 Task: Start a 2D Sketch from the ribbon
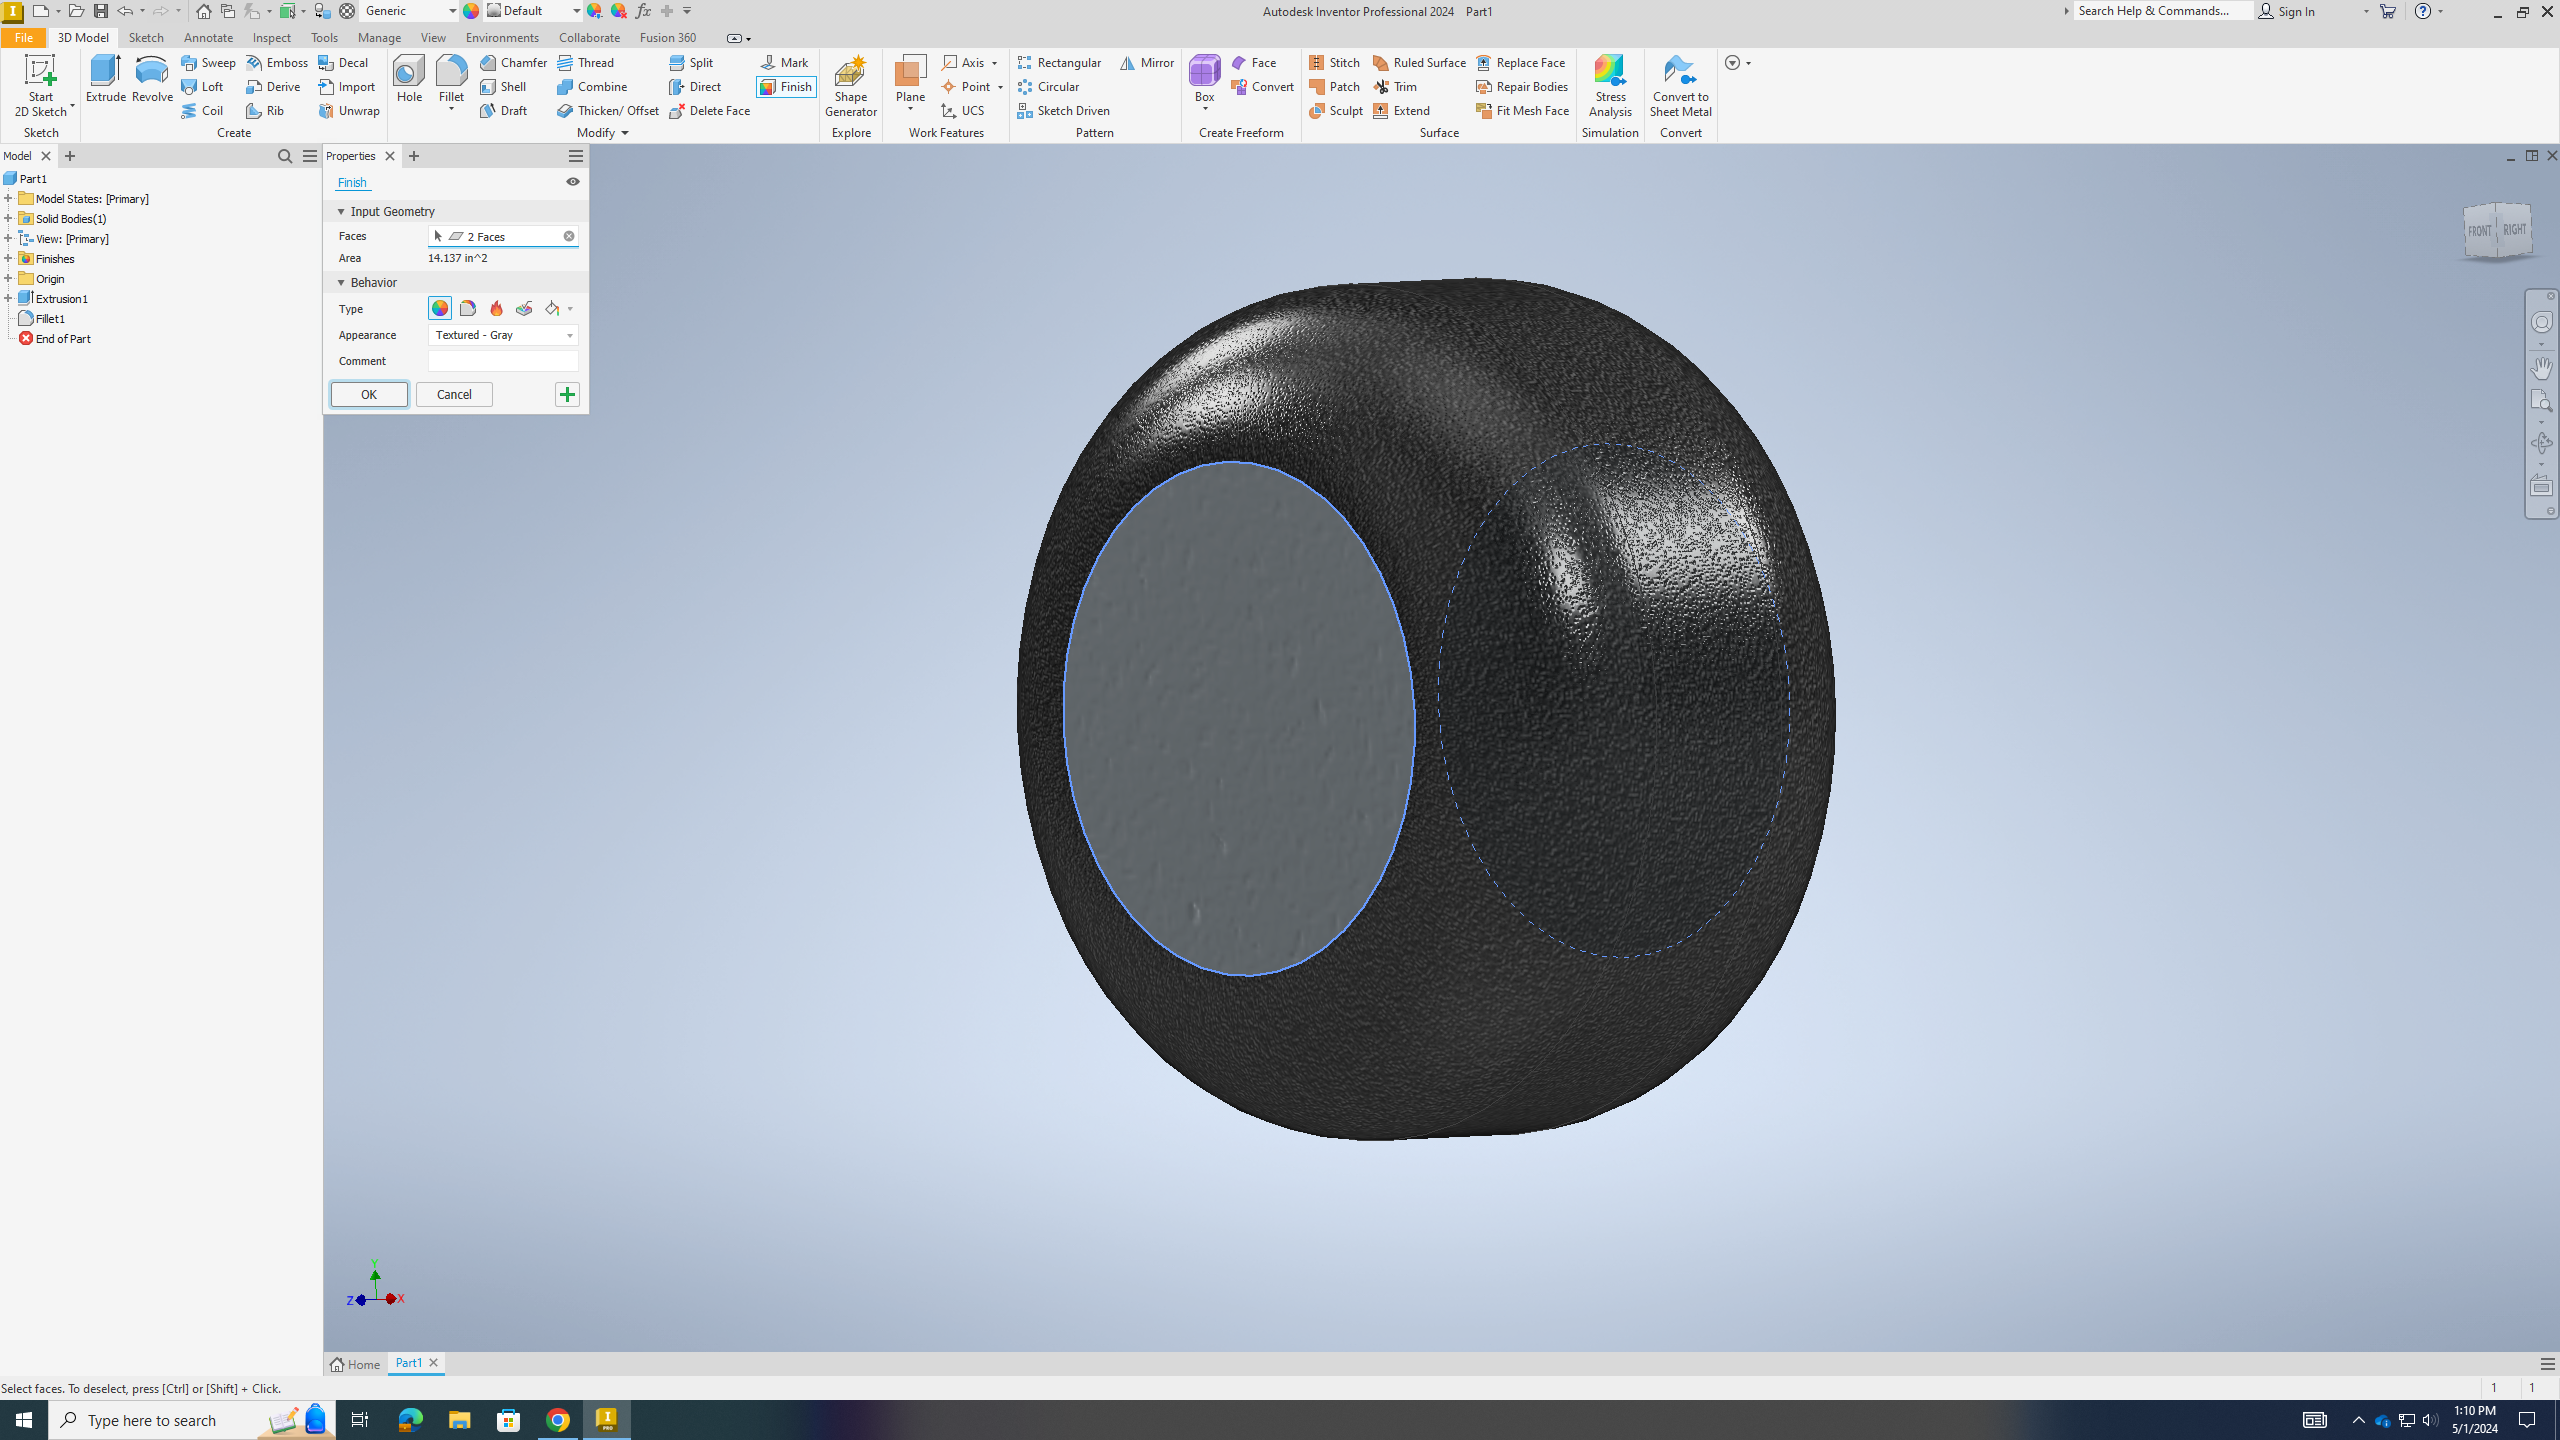(x=41, y=86)
